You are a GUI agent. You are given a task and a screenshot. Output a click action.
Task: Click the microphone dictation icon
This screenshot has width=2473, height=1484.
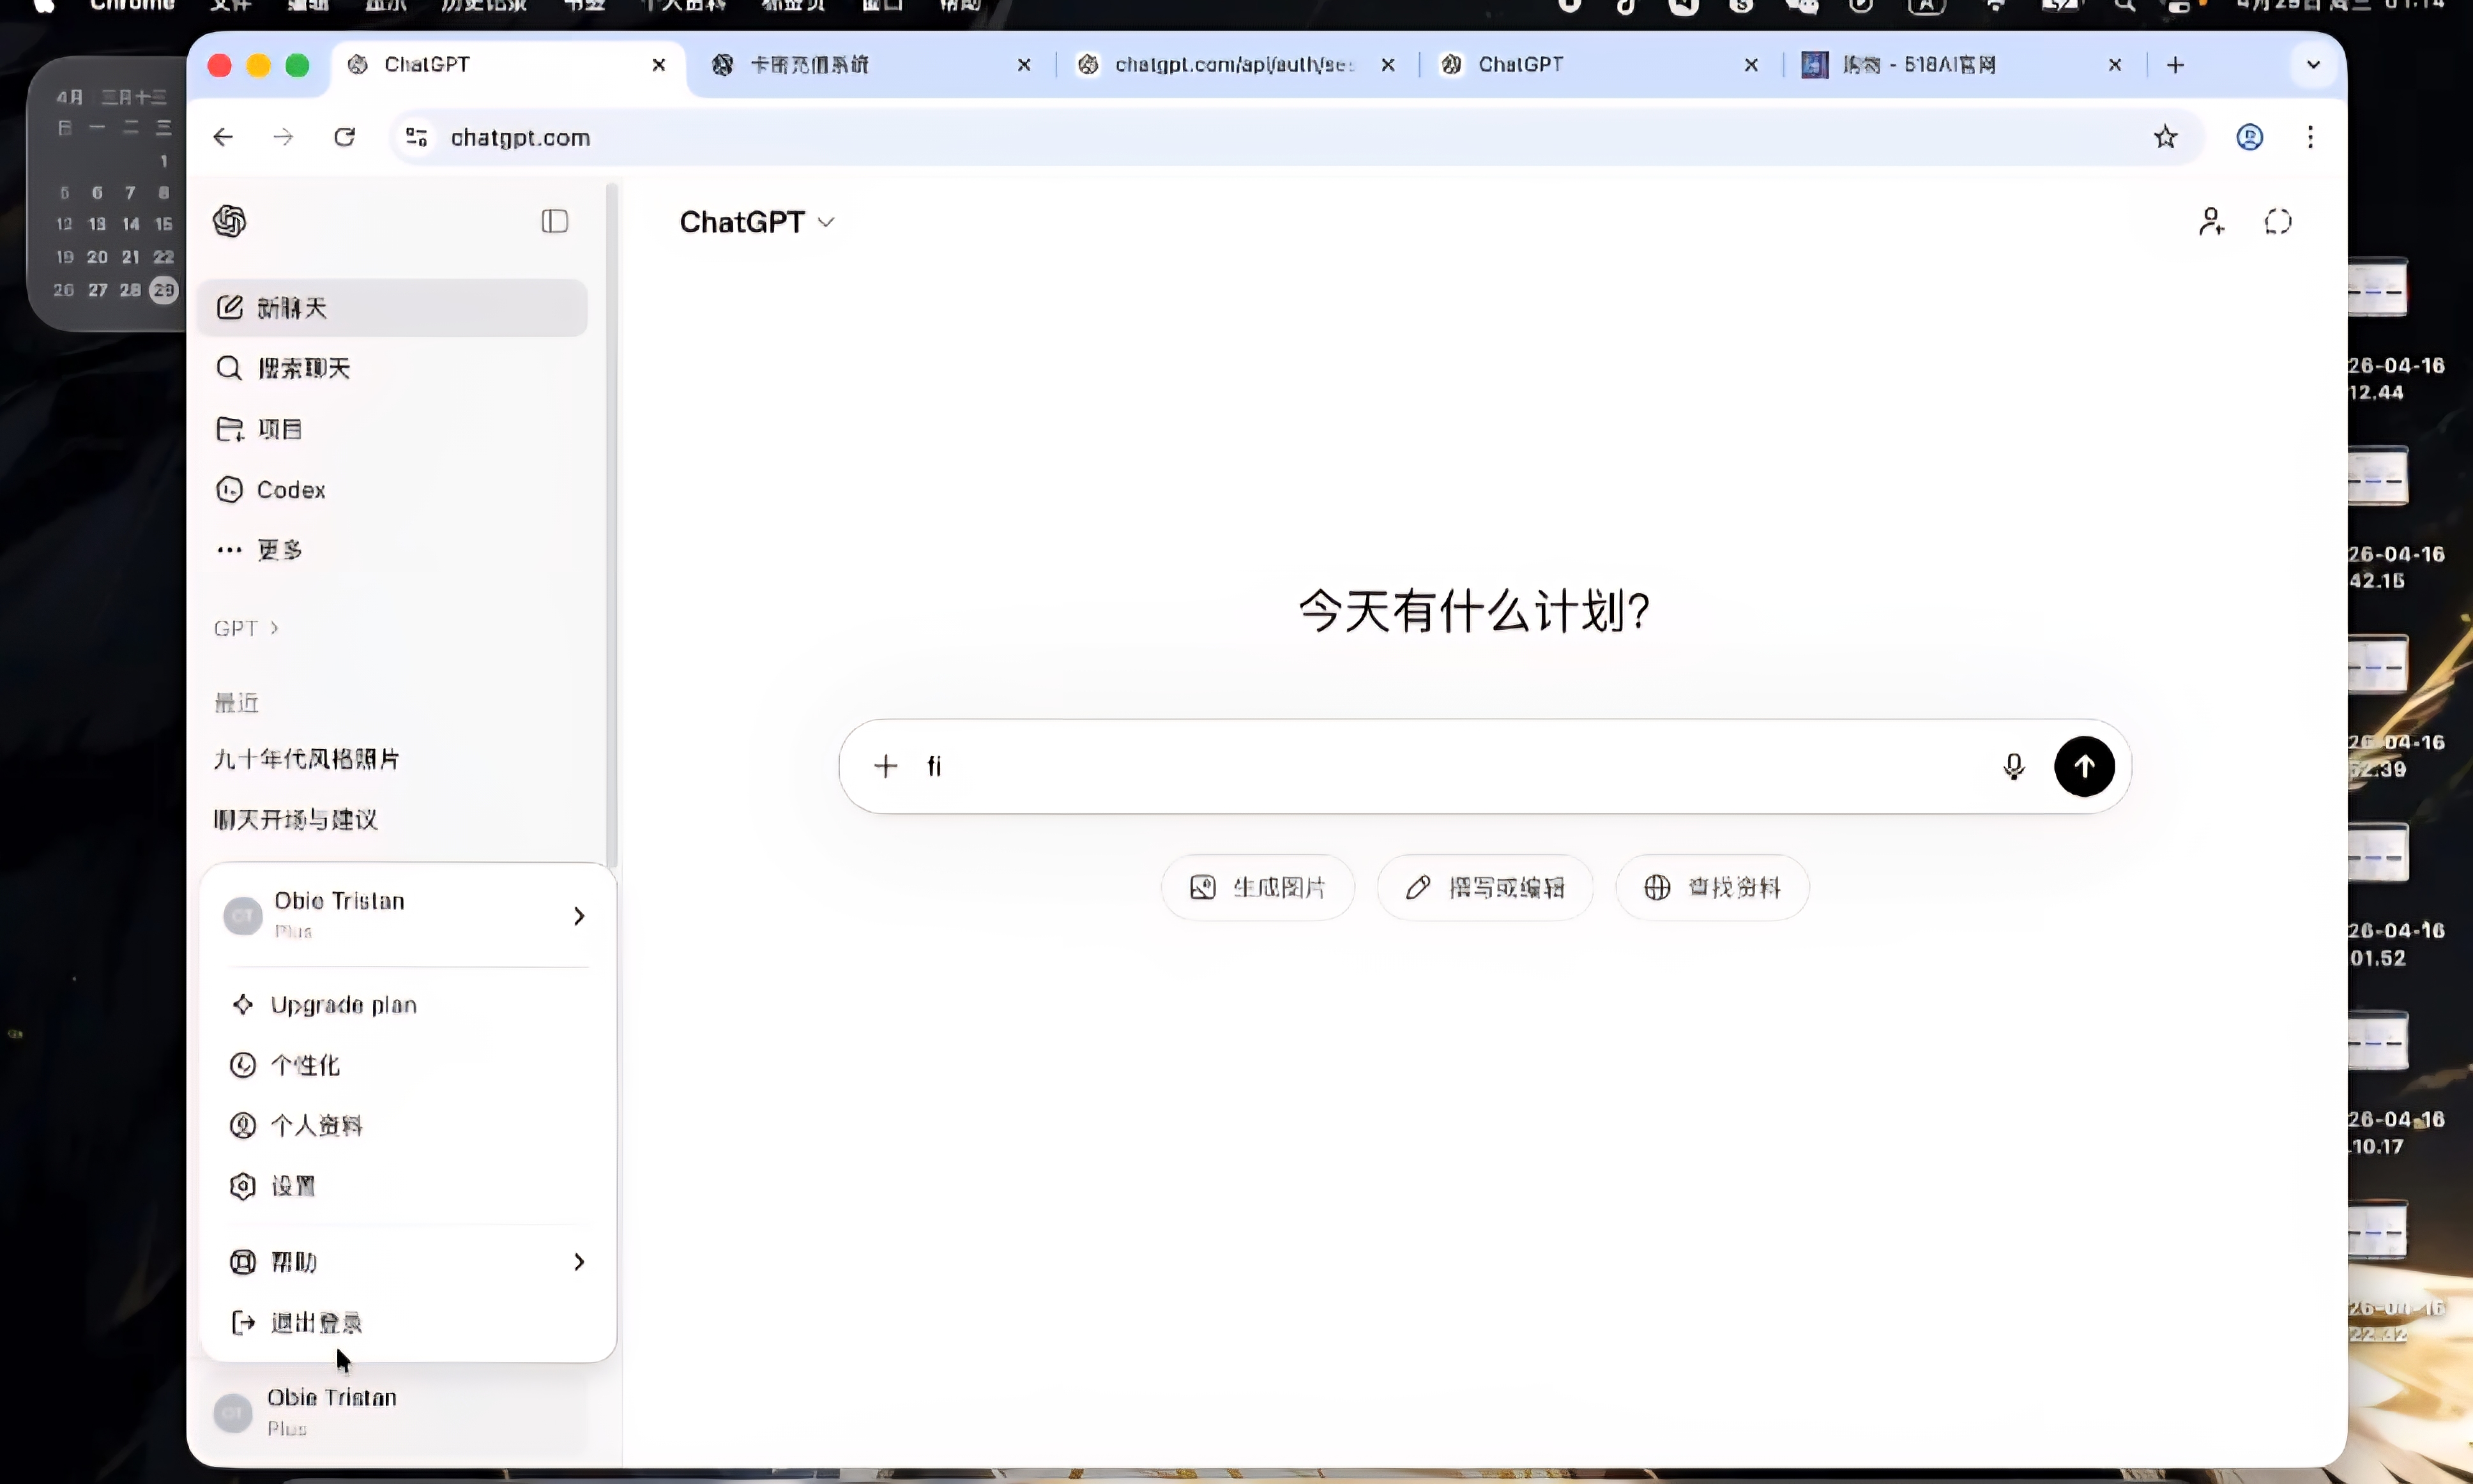pos(2013,767)
